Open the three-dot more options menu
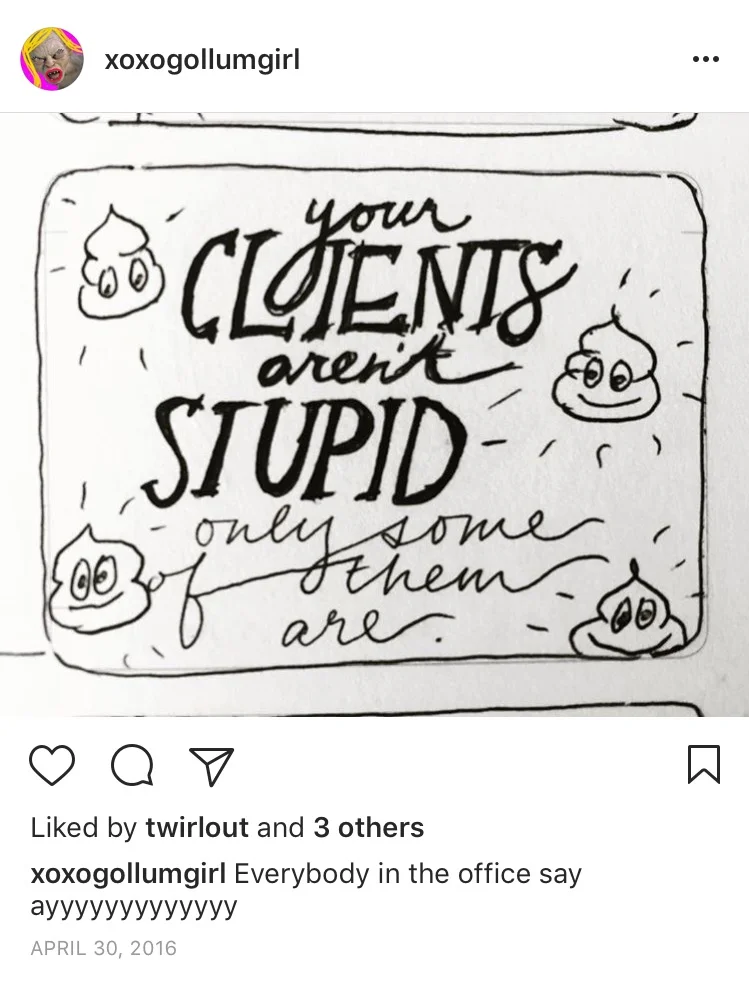749x996 pixels. tap(705, 60)
